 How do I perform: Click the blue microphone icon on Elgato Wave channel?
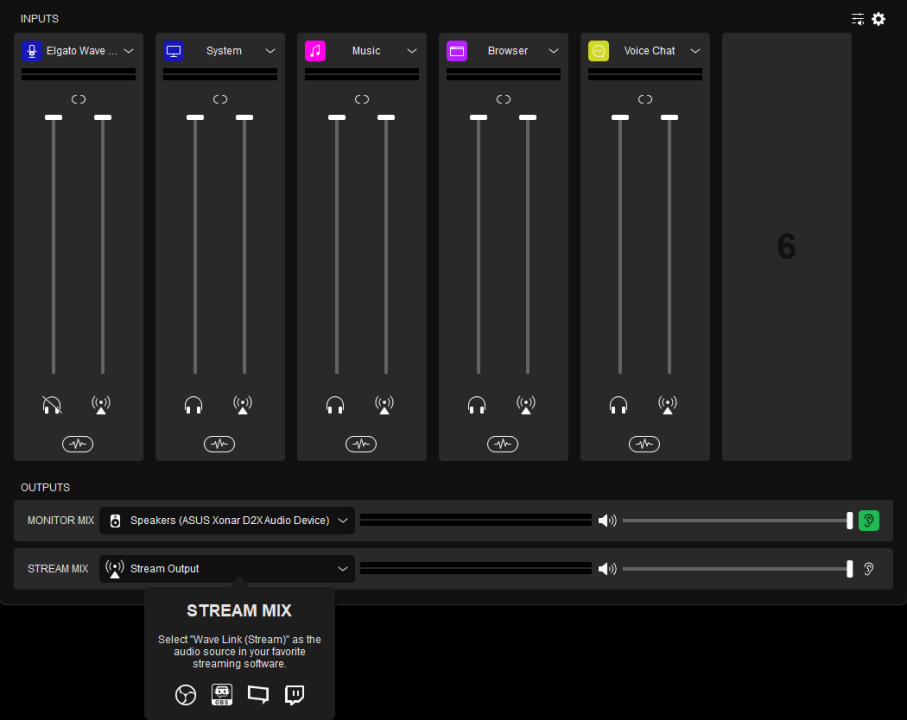point(32,51)
